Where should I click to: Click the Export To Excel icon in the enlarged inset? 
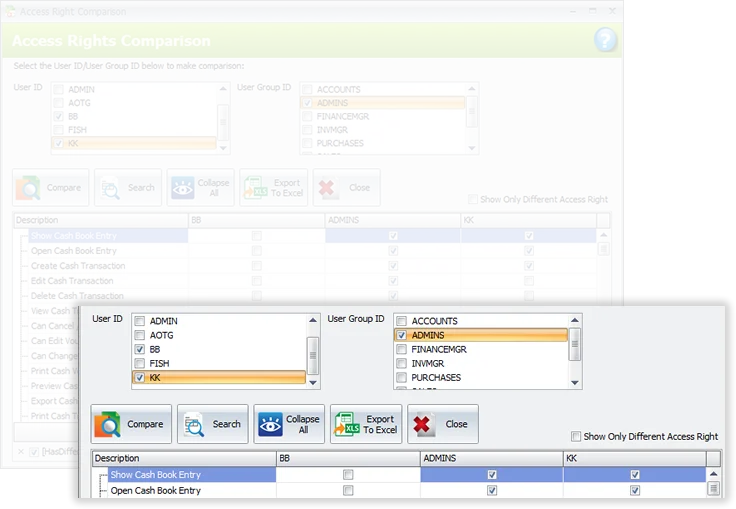345,424
